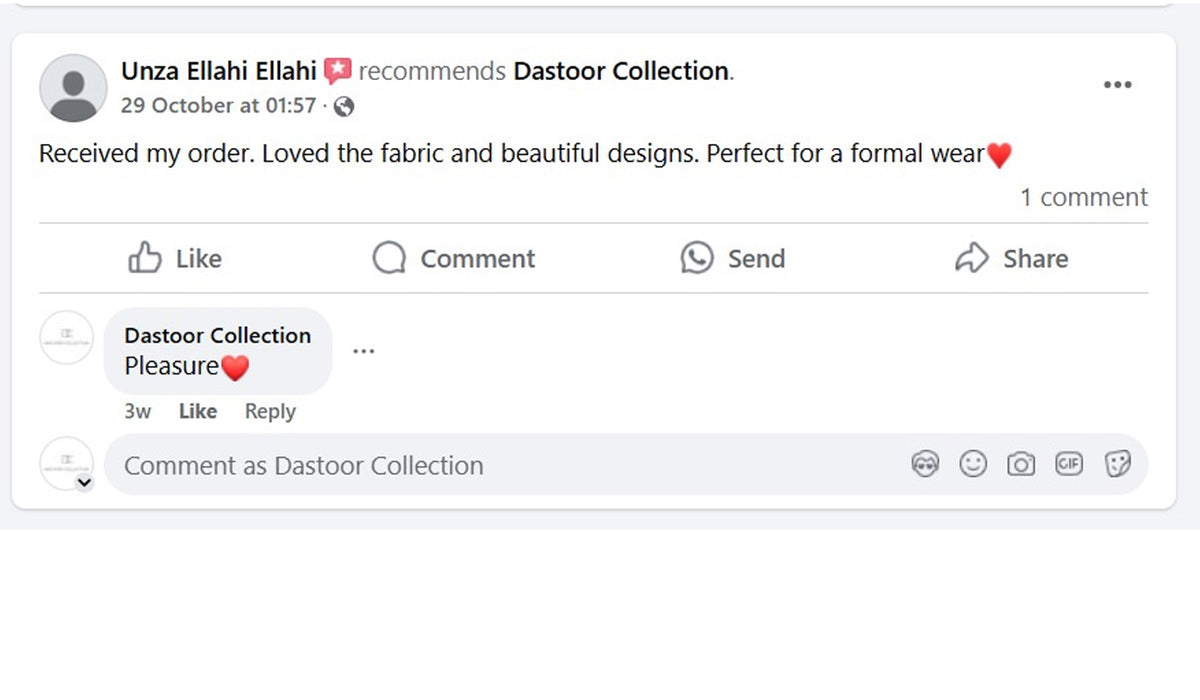This screenshot has height=700, width=1200.
Task: Open three-dot menu beside Pleasure comment
Action: 364,351
